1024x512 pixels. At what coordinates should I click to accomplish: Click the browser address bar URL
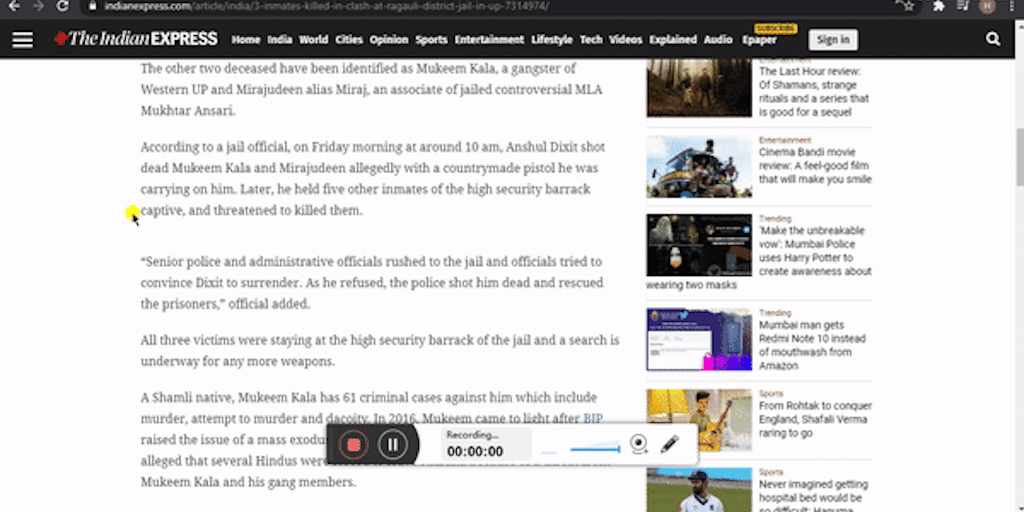click(x=327, y=6)
